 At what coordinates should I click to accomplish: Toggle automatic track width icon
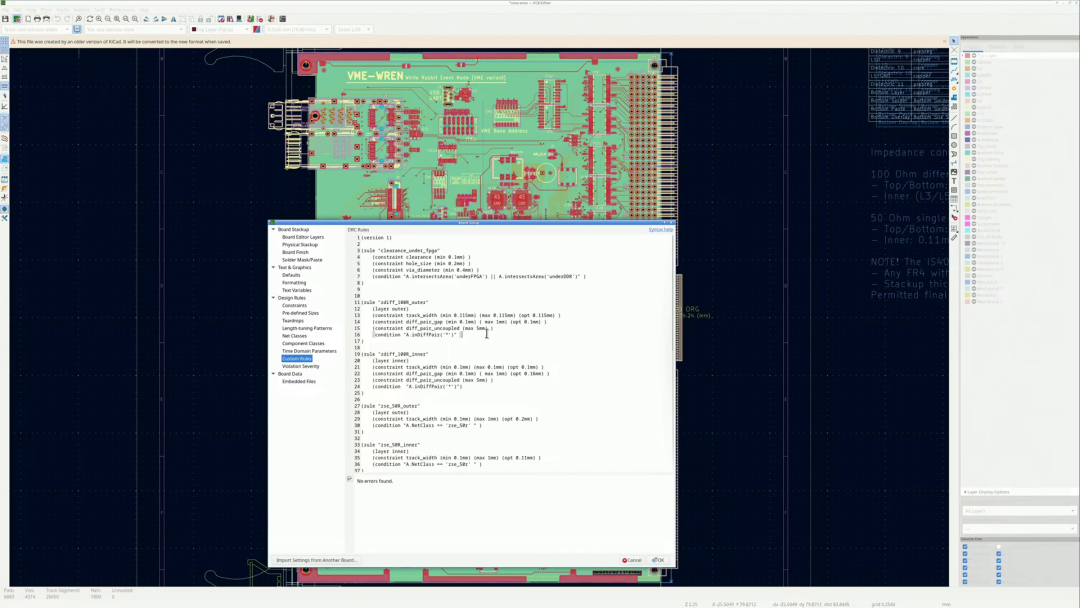point(76,30)
